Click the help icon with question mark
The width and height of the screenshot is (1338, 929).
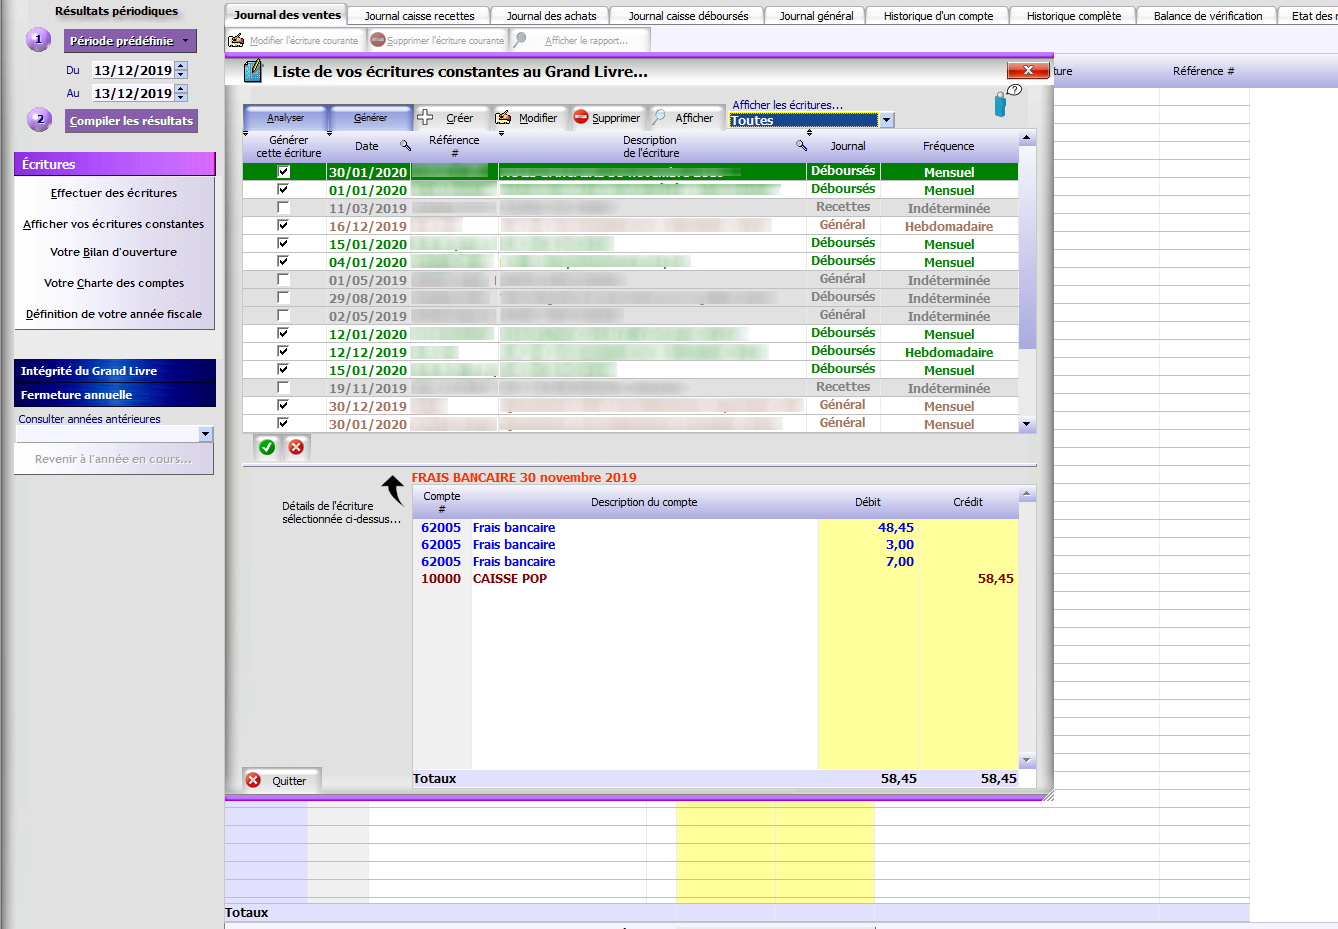click(1006, 100)
